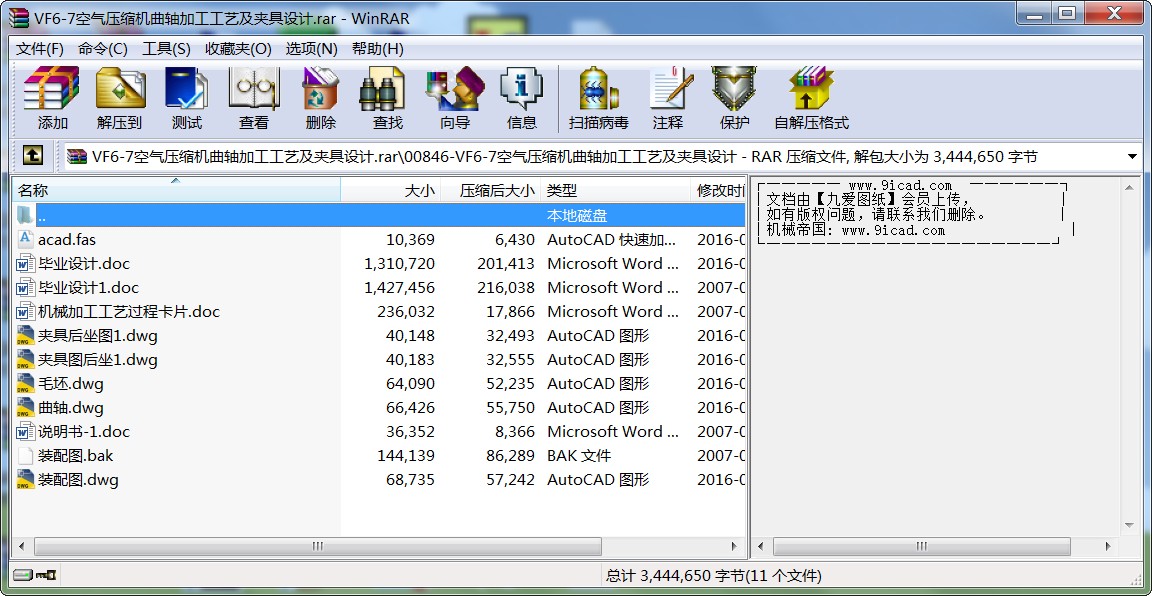Open the Comment (注释) tool
Viewport: 1152px width, 596px height.
[667, 98]
